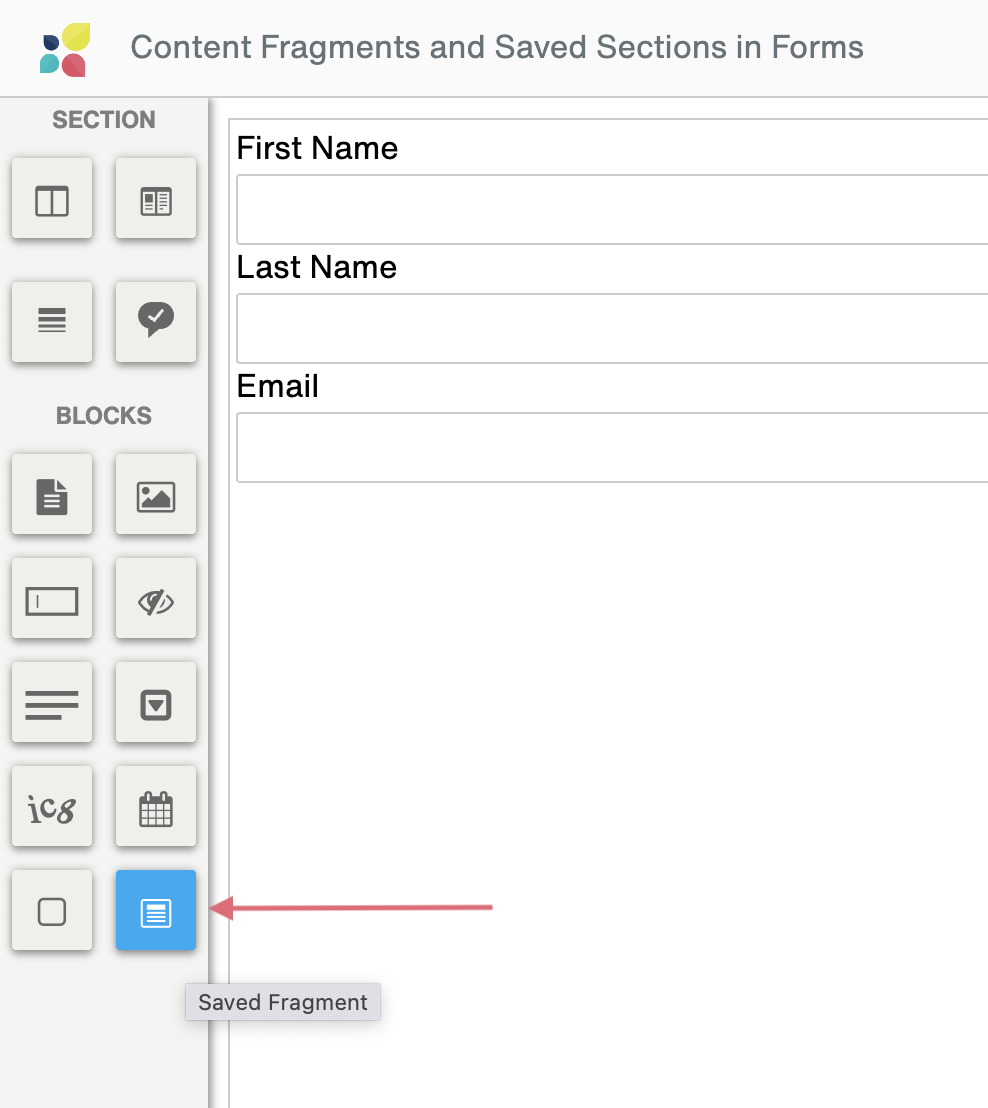Click the highlighted Saved Fragment block
This screenshot has width=988, height=1108.
tap(155, 910)
